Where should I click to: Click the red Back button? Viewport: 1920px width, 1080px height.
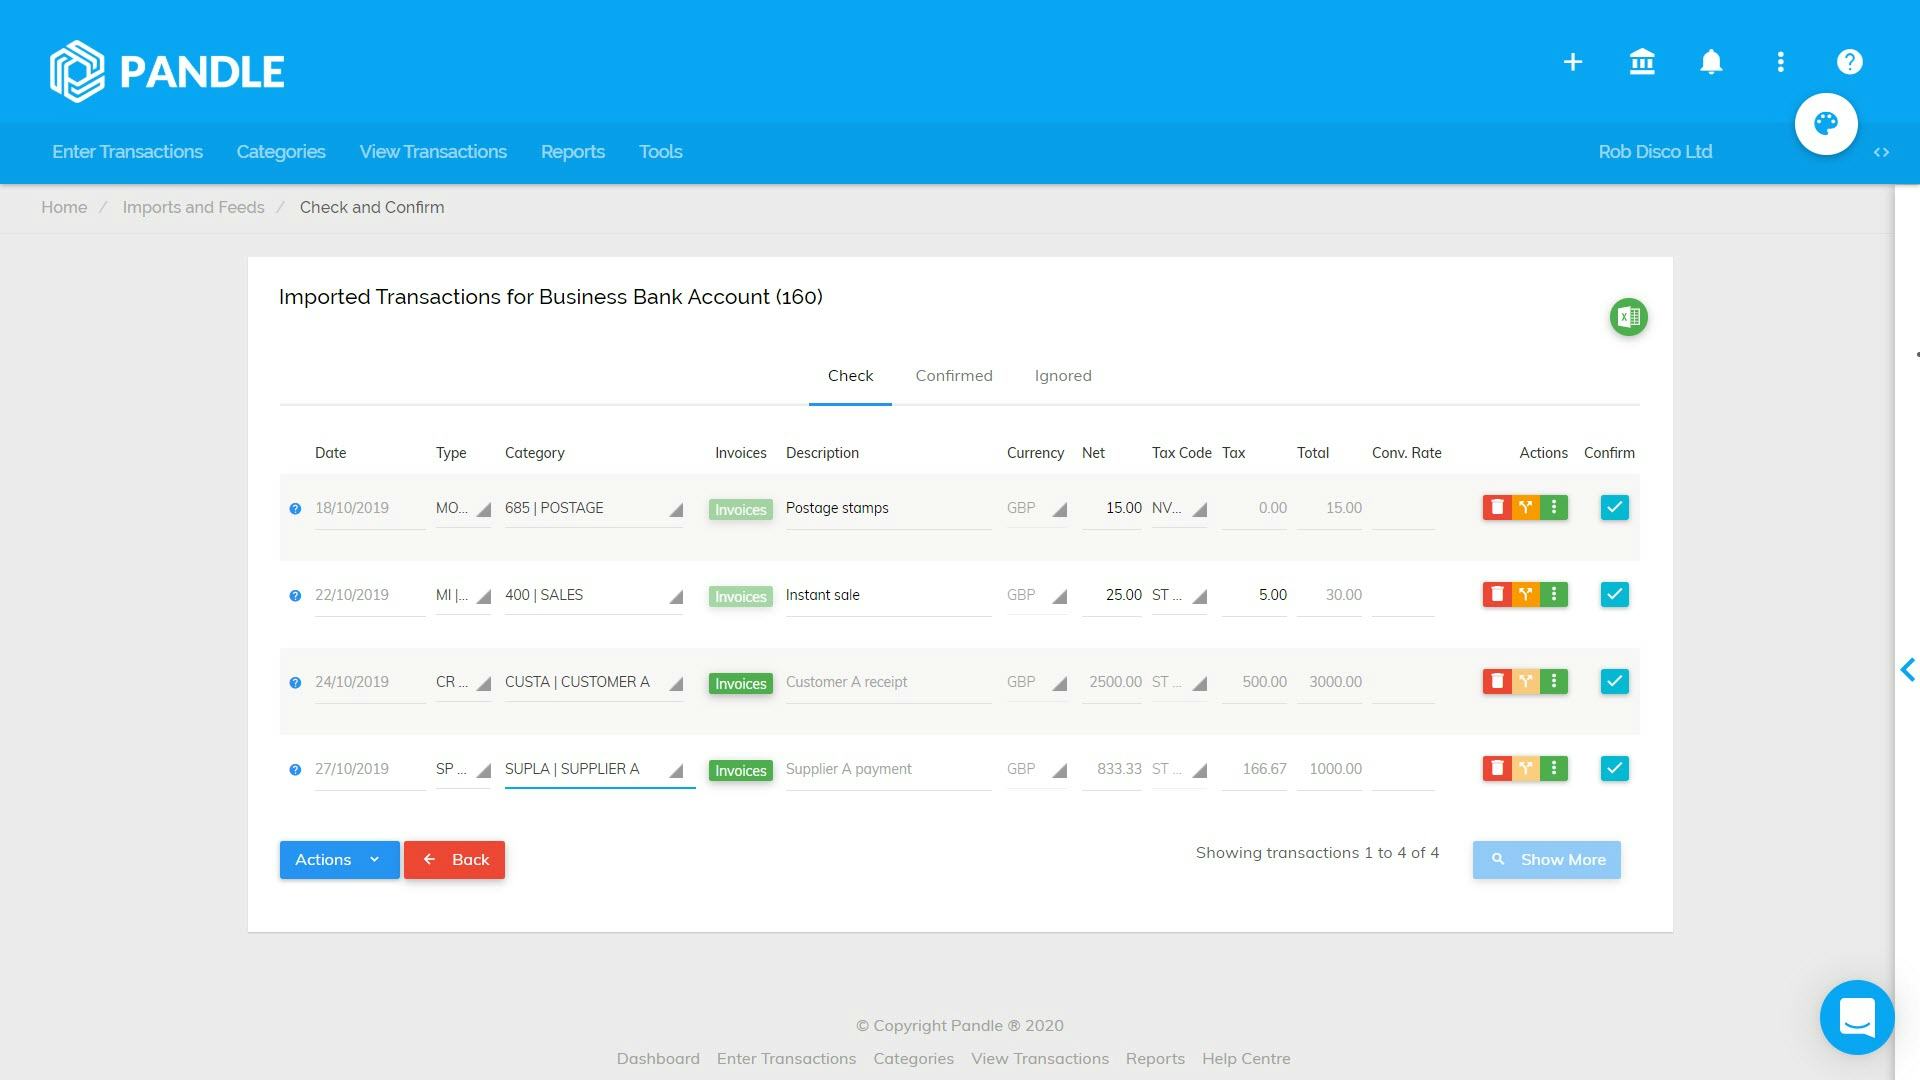pyautogui.click(x=454, y=860)
